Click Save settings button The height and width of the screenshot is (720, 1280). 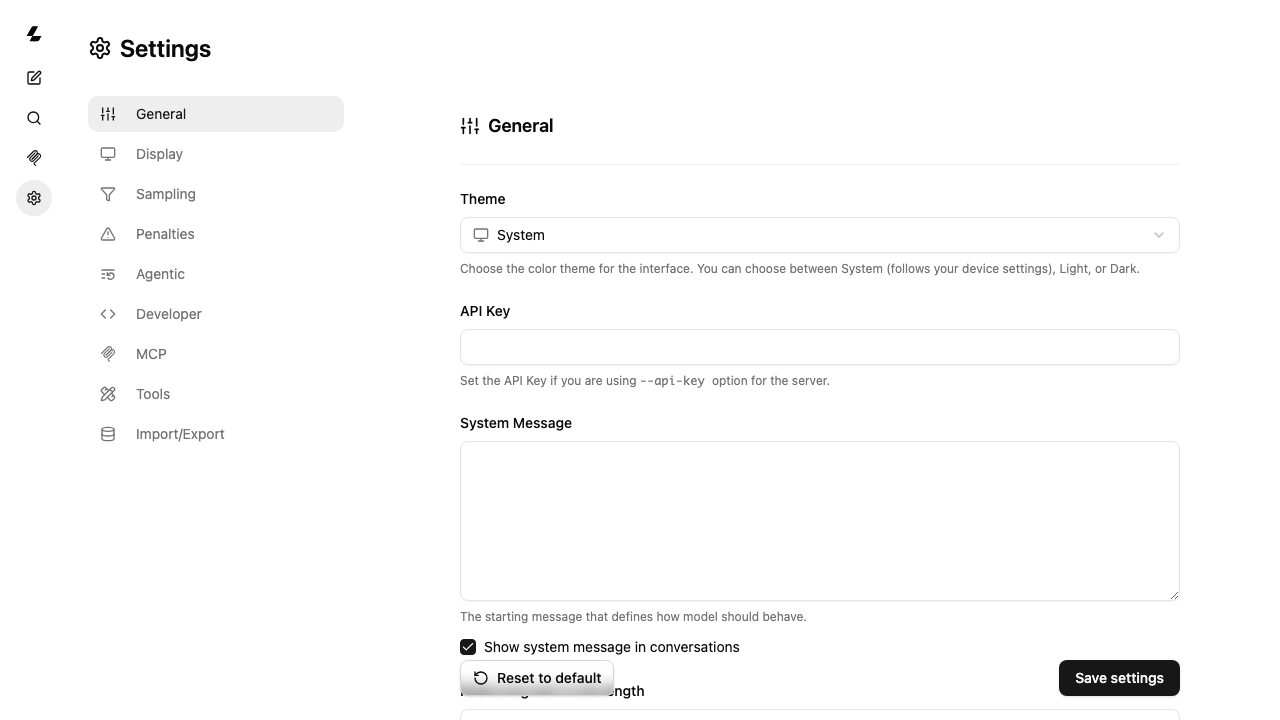click(x=1119, y=678)
